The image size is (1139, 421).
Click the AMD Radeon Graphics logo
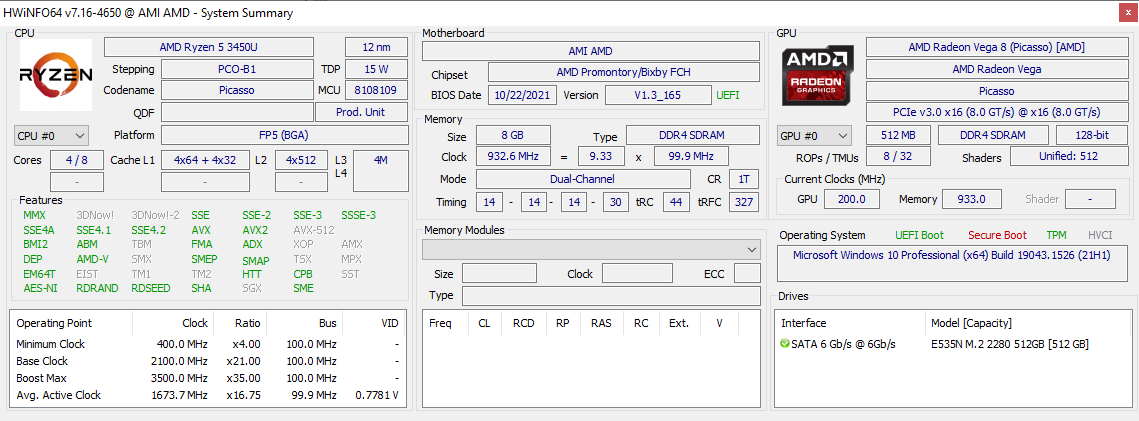click(817, 75)
